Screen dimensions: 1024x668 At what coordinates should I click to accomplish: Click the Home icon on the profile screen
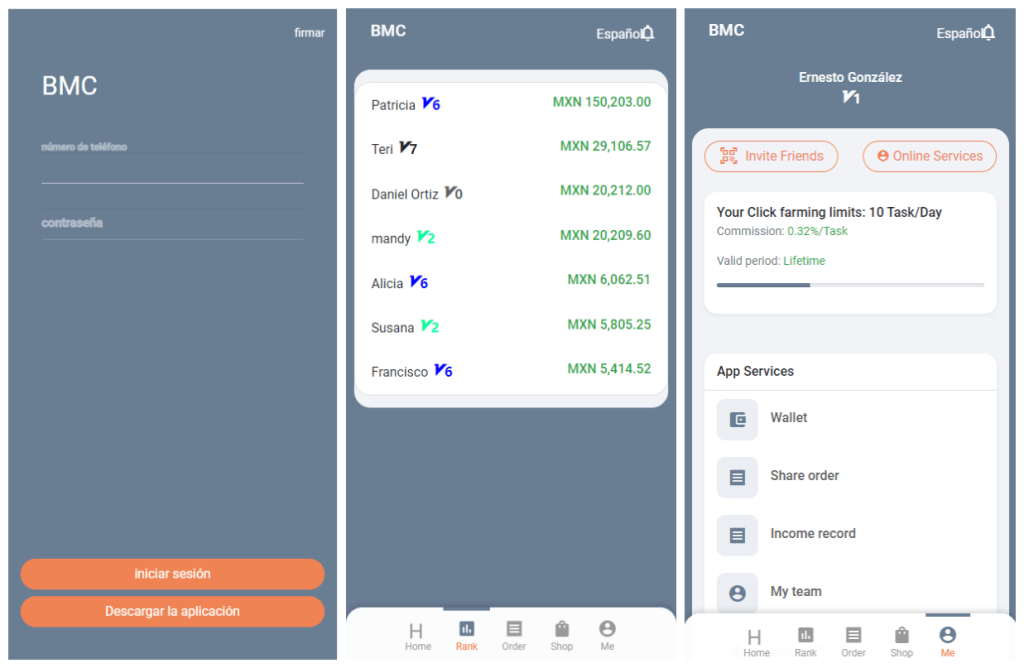pyautogui.click(x=755, y=636)
